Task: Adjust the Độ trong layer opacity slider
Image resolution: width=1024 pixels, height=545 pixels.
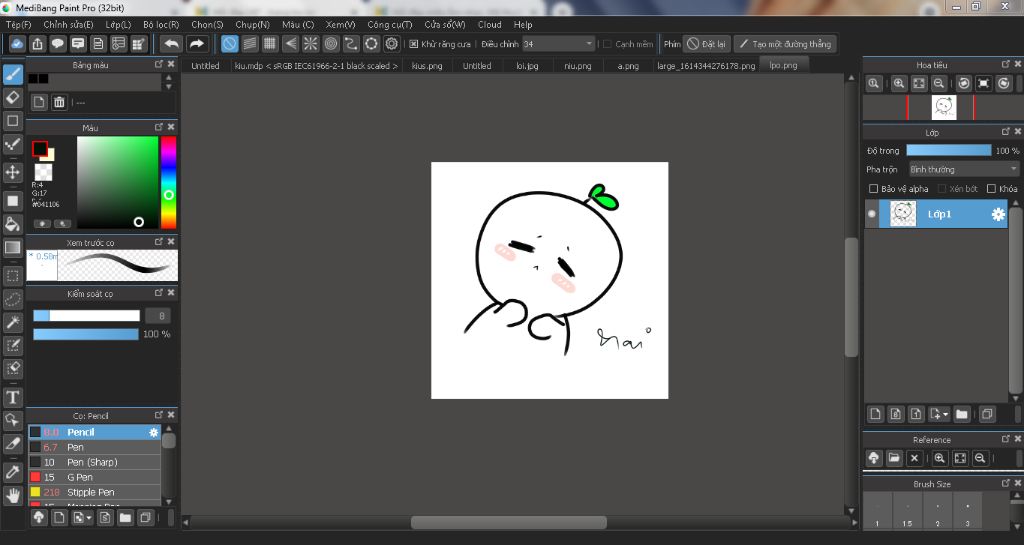Action: click(948, 150)
